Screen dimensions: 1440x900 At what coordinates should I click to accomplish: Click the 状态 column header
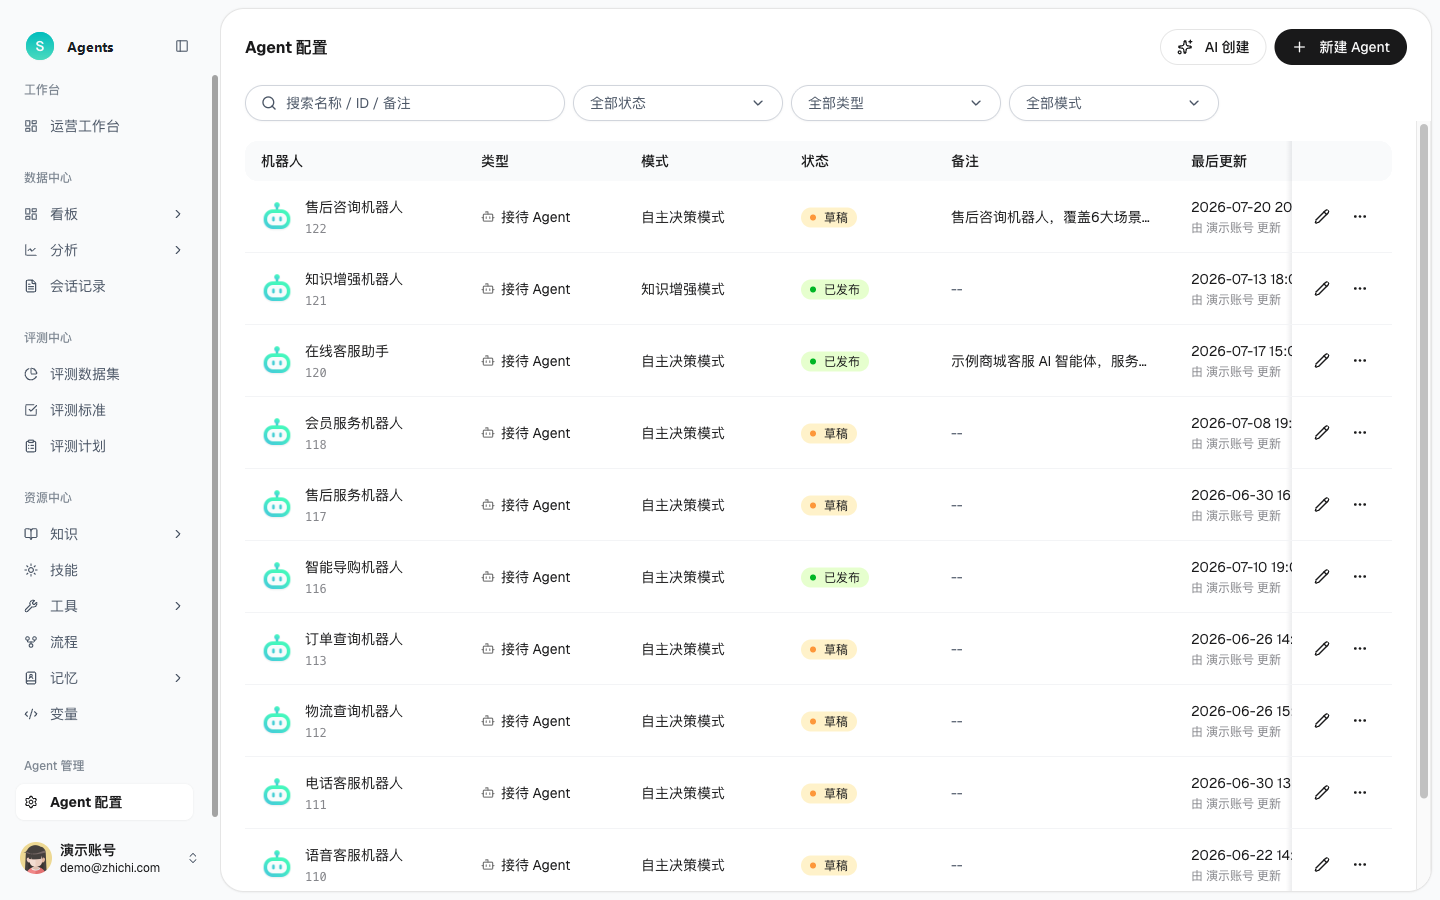coord(815,161)
